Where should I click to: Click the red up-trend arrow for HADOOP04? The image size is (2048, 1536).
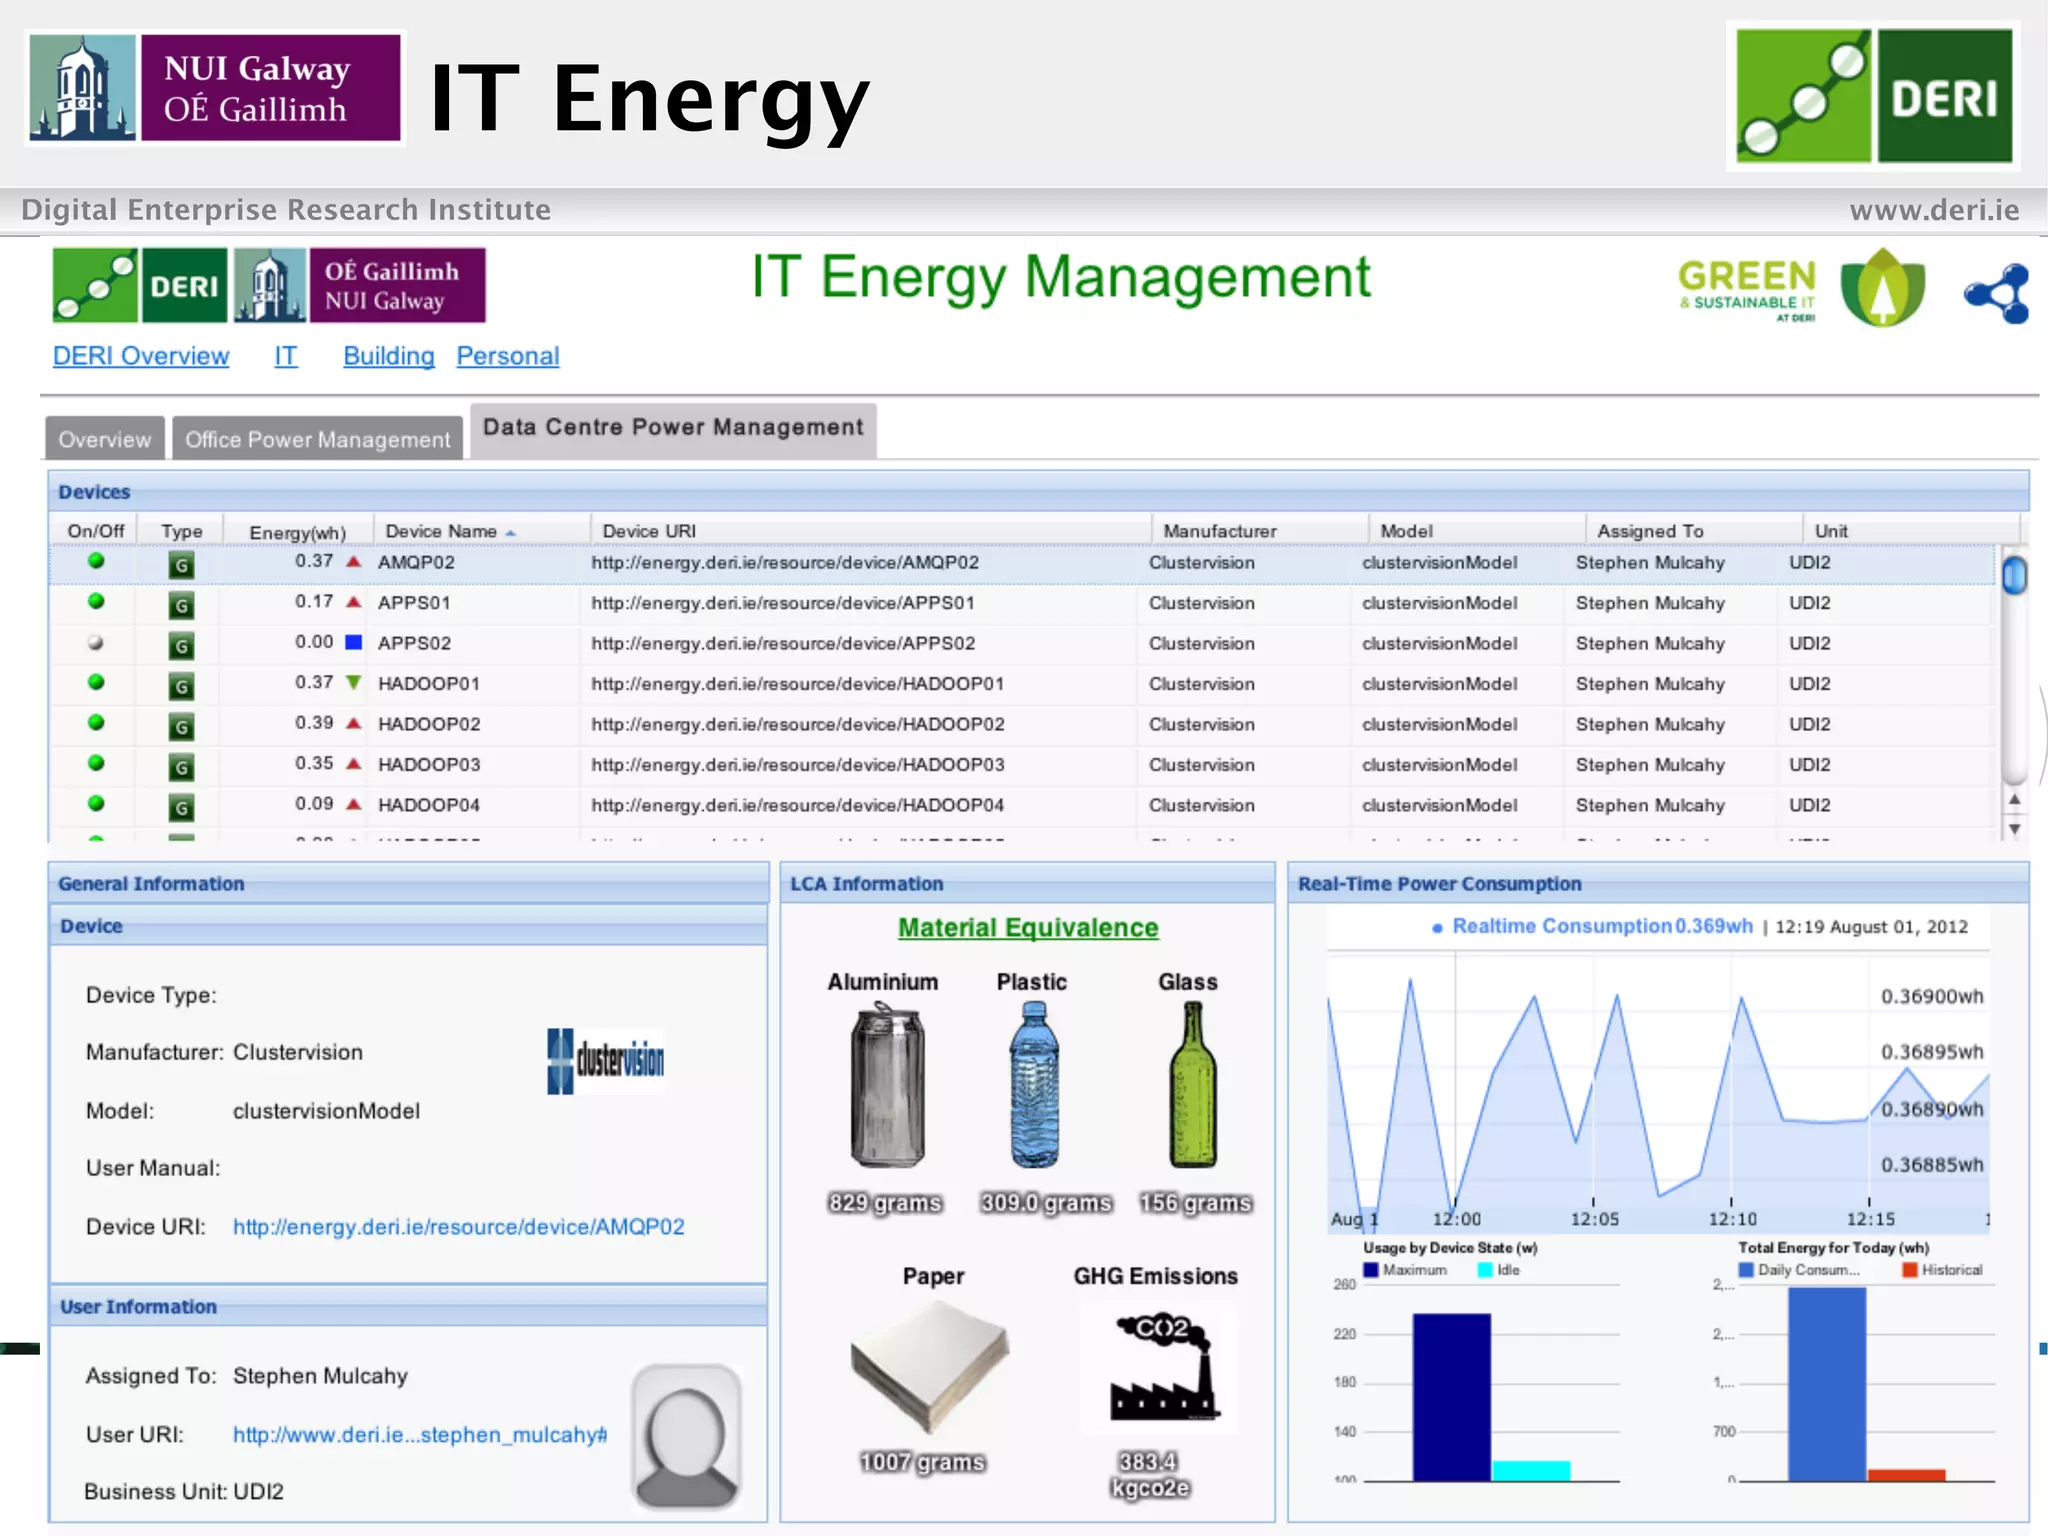click(353, 804)
